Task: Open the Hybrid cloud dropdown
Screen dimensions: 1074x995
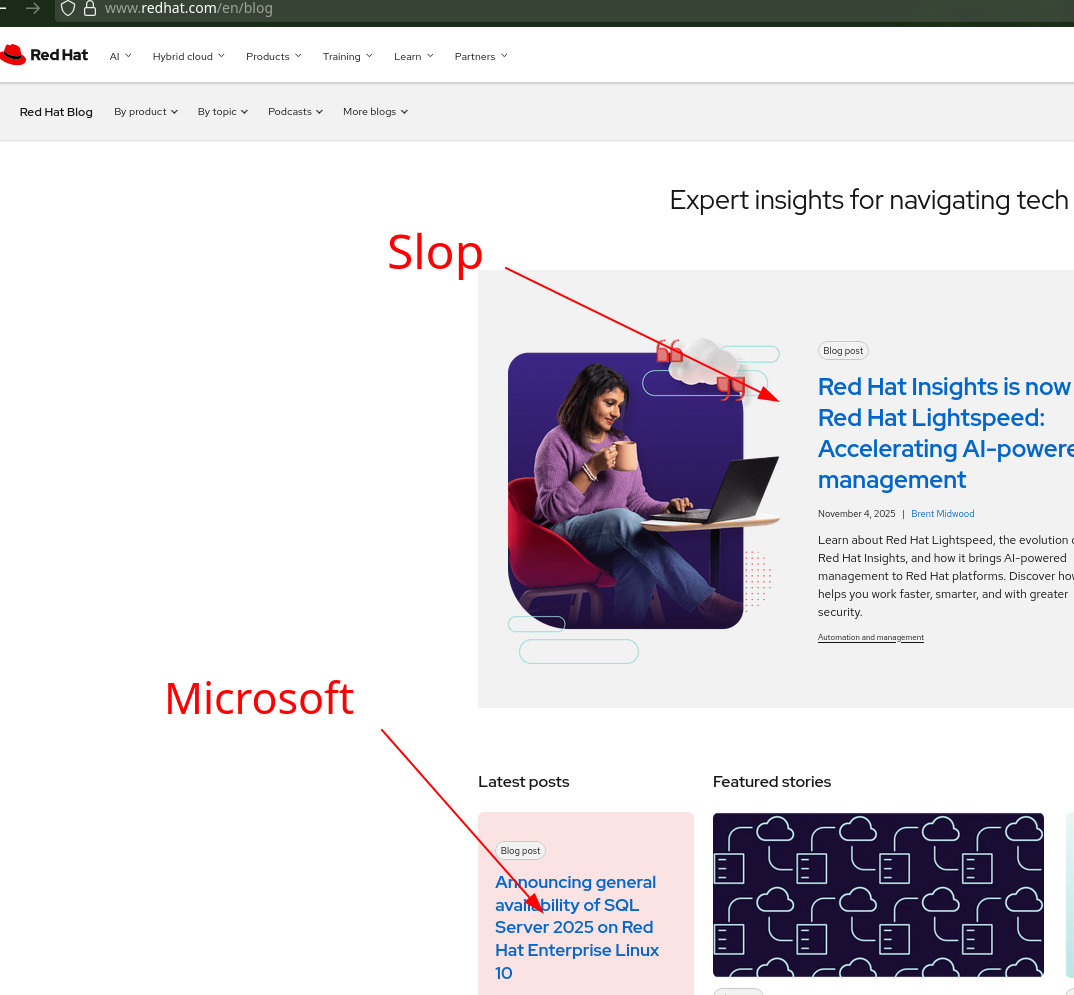Action: point(188,56)
